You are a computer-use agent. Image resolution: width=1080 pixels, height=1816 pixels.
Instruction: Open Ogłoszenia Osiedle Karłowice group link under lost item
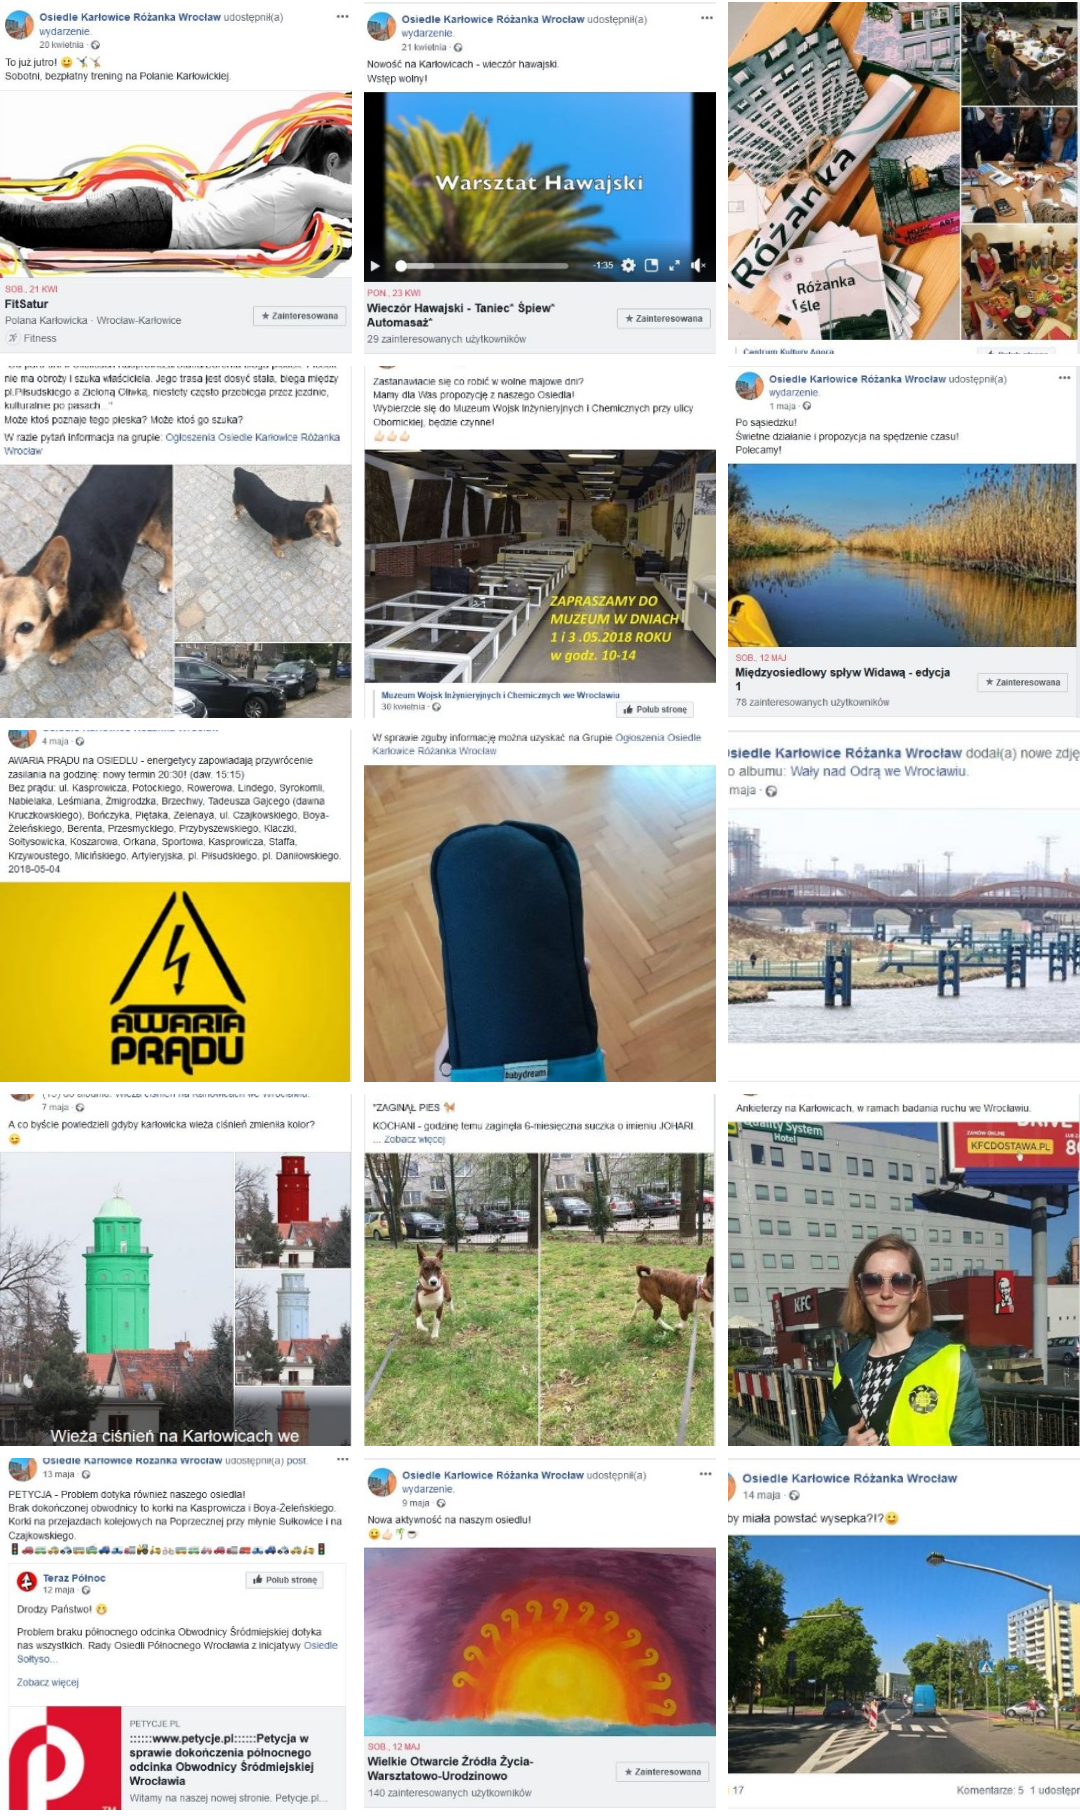537,744
